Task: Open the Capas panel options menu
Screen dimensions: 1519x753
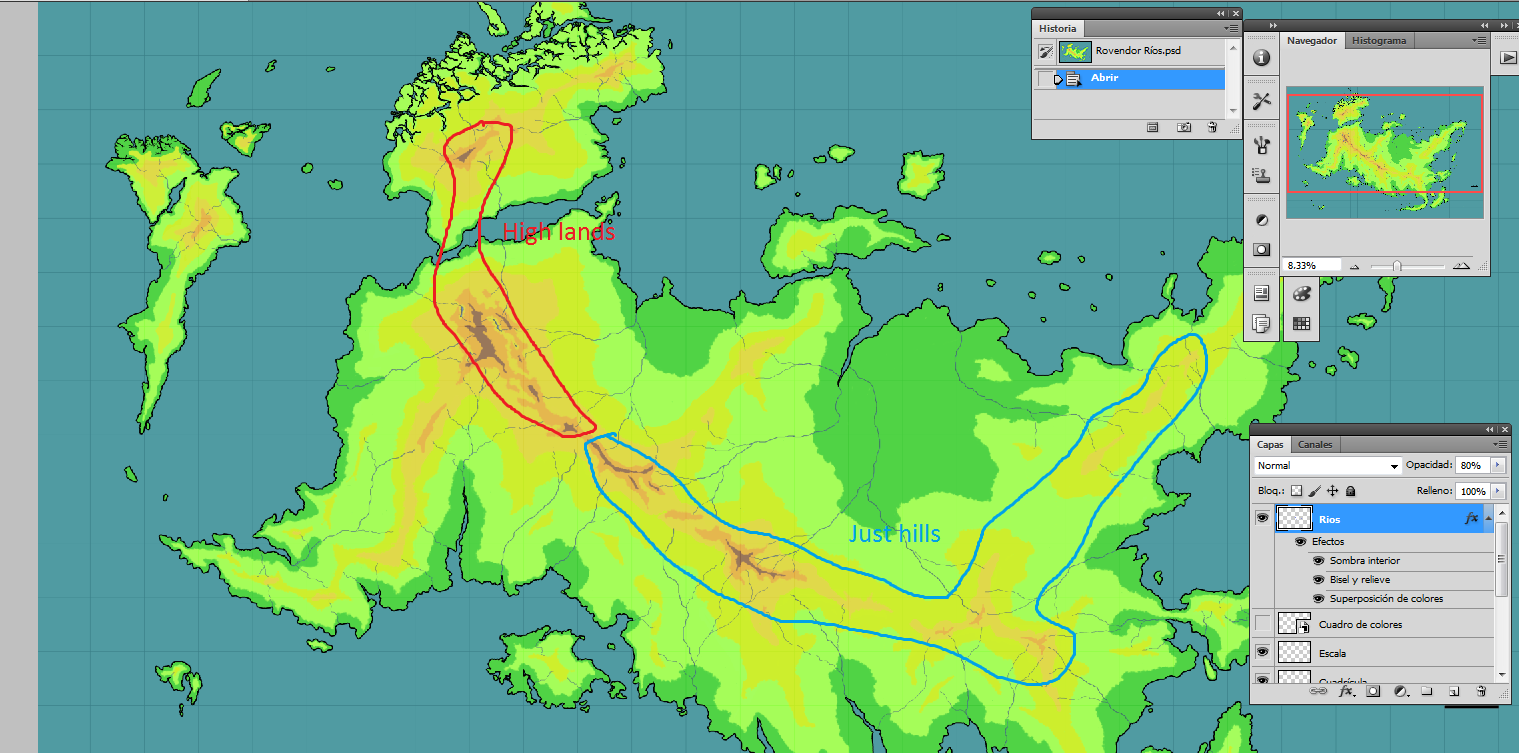Action: point(1499,444)
